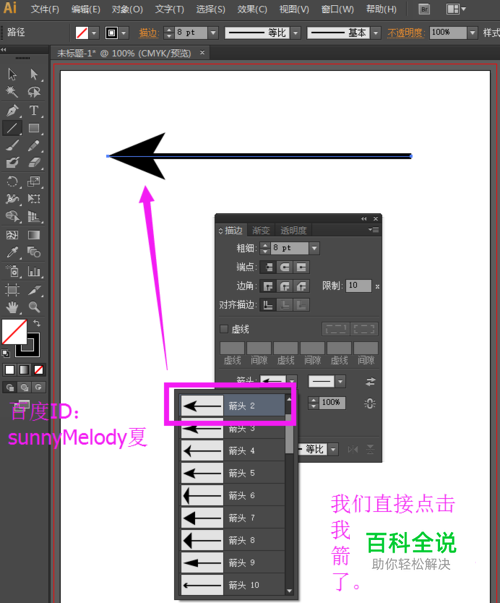Choose arrowhead 箭头 5 from list

(x=233, y=473)
